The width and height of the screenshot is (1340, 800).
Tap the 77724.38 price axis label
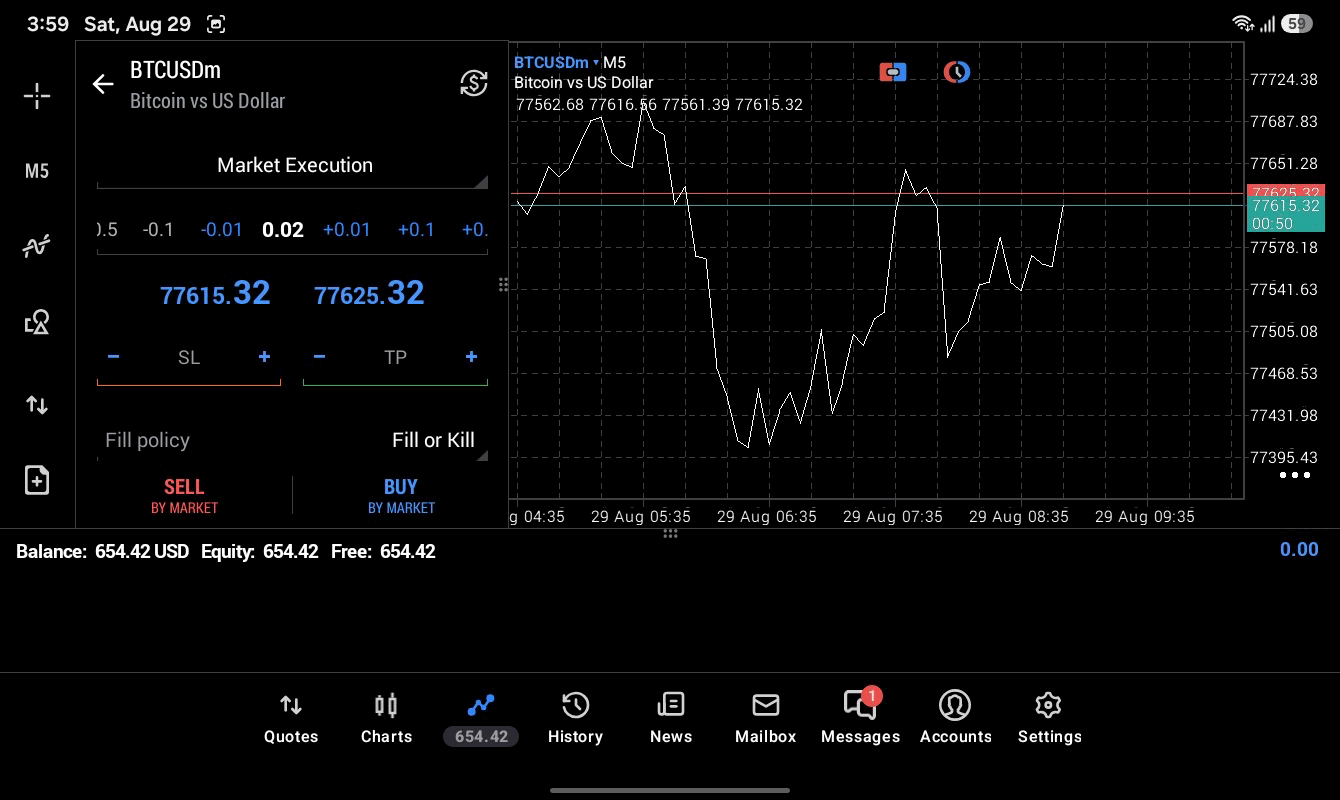coord(1284,79)
